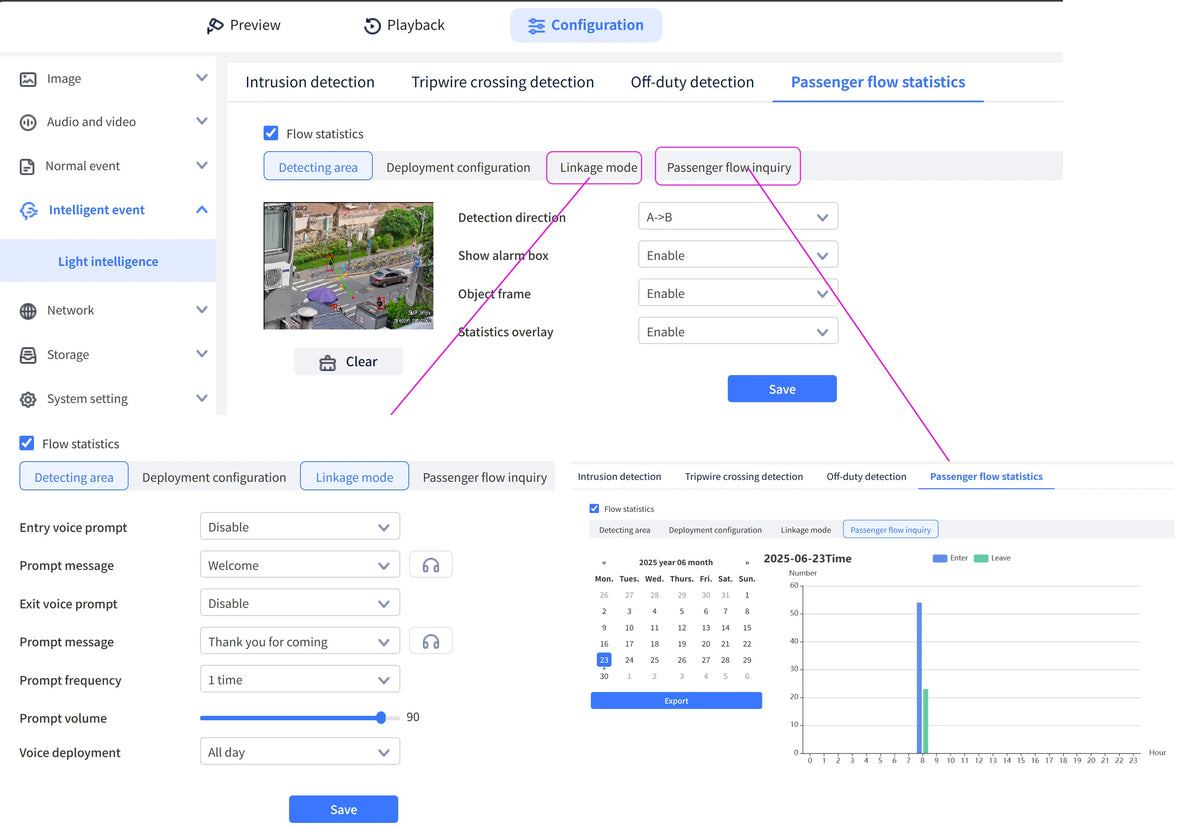Open the Welcome prompt message dropdown
1200x829 pixels.
click(x=300, y=565)
